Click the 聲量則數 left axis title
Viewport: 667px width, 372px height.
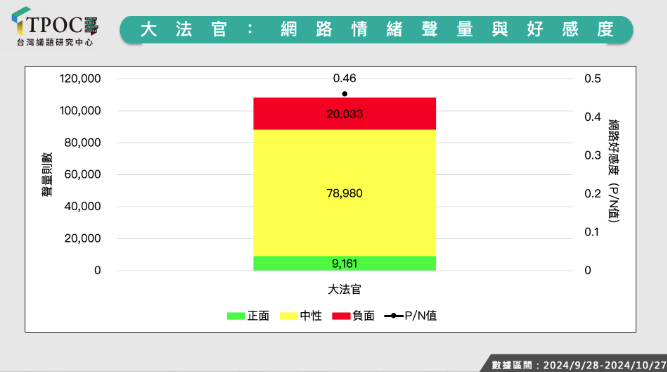click(47, 175)
